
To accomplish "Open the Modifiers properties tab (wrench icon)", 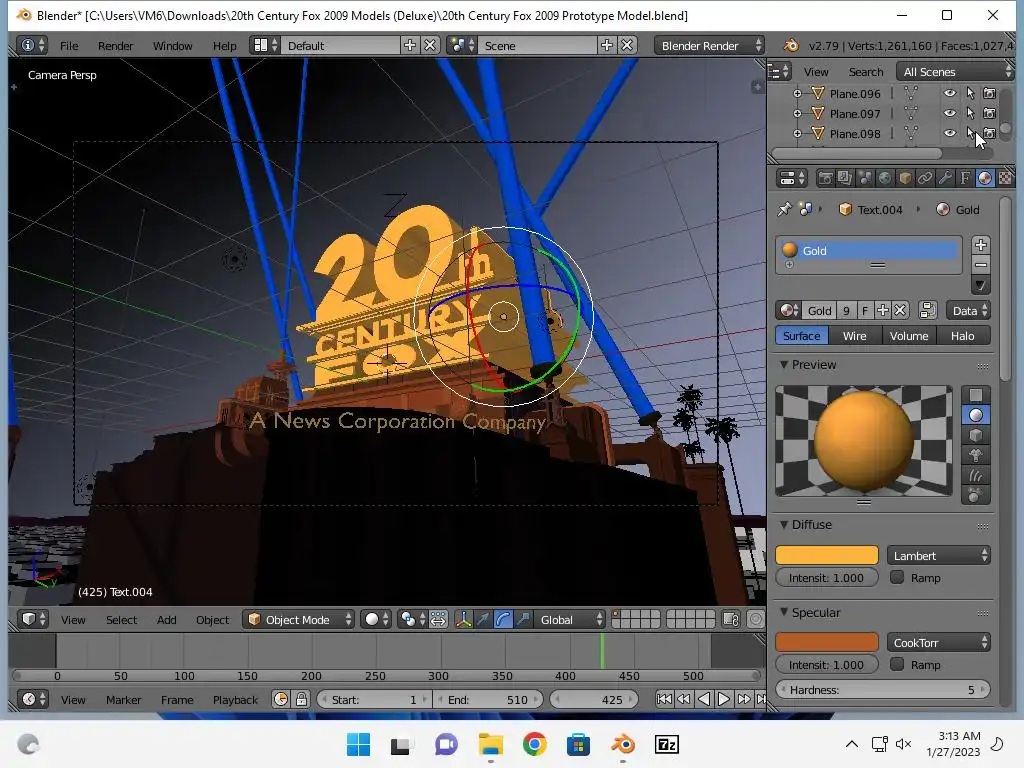I will tap(945, 178).
